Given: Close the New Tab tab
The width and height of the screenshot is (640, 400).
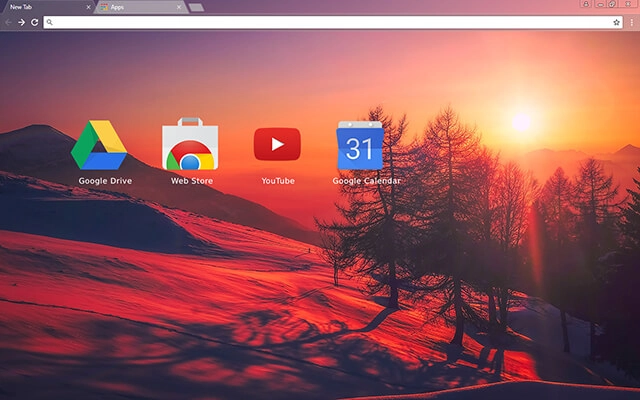Looking at the screenshot, I should click(88, 7).
